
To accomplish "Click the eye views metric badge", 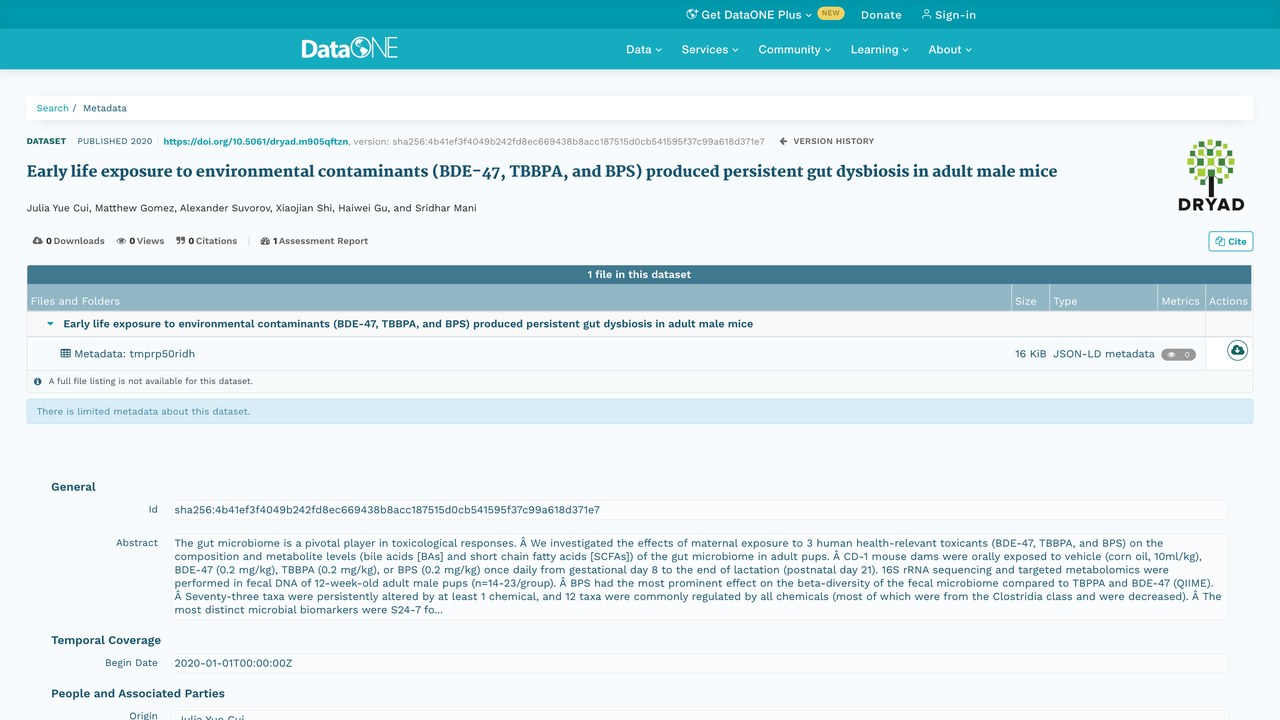I will click(1178, 354).
